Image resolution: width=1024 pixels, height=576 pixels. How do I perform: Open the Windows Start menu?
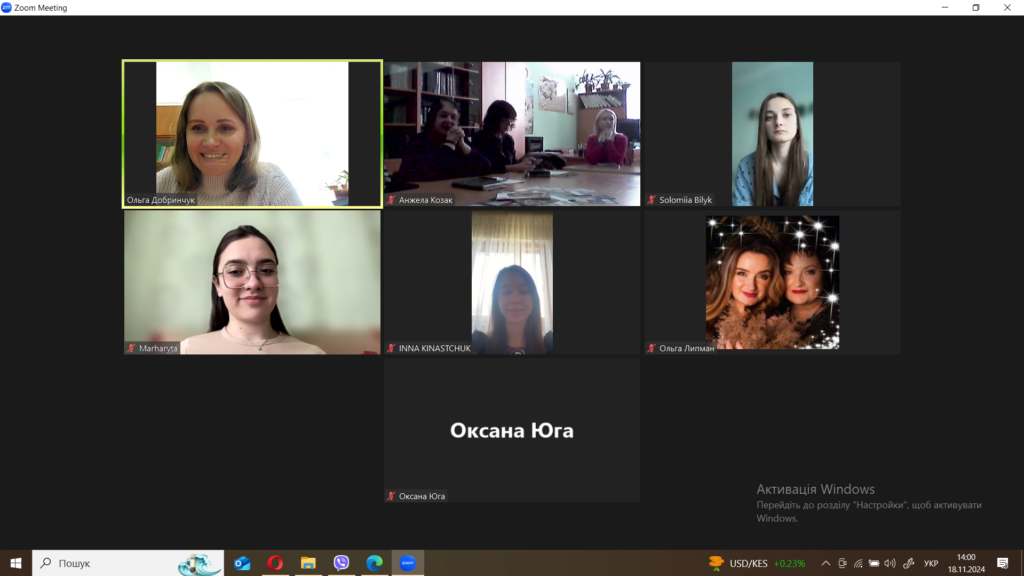pos(16,563)
